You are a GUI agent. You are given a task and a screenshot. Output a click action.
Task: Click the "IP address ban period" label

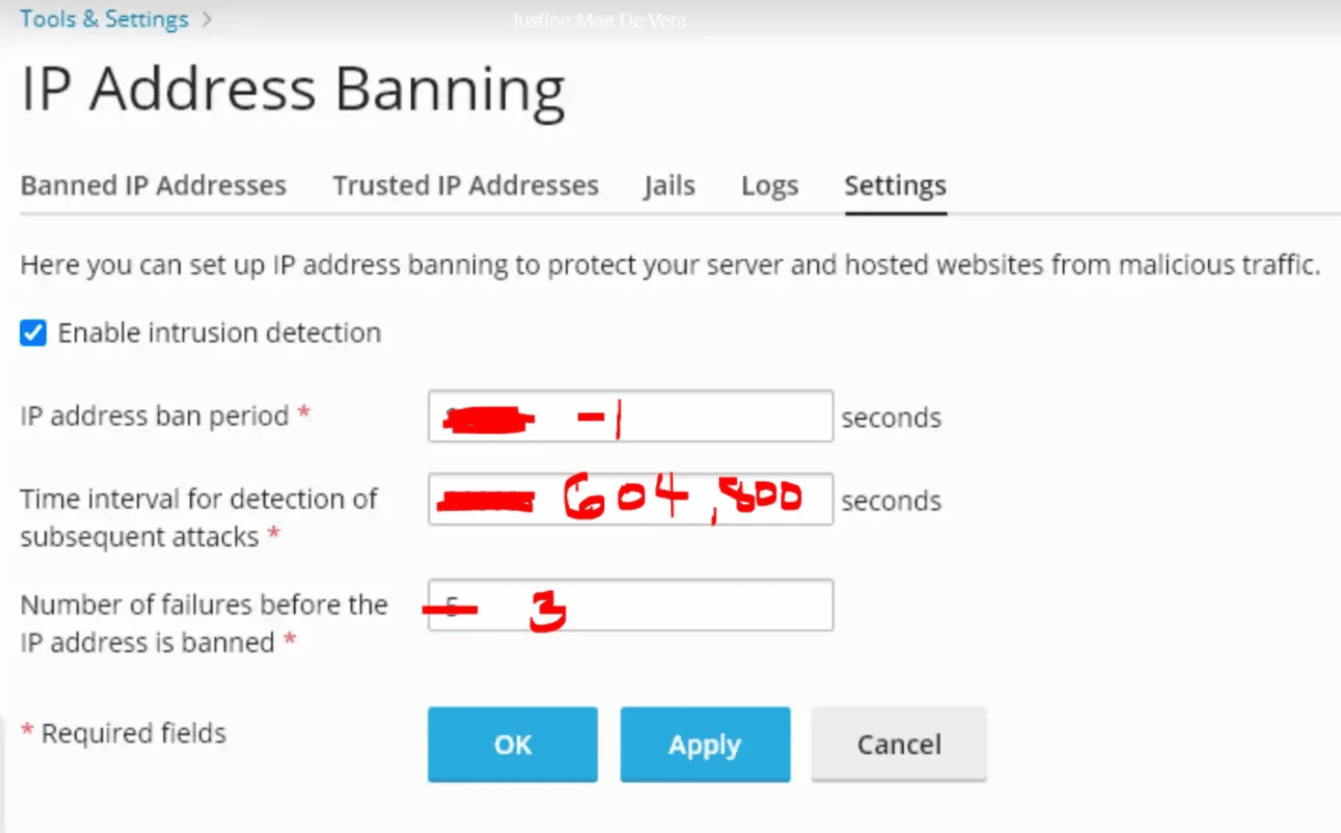click(154, 416)
